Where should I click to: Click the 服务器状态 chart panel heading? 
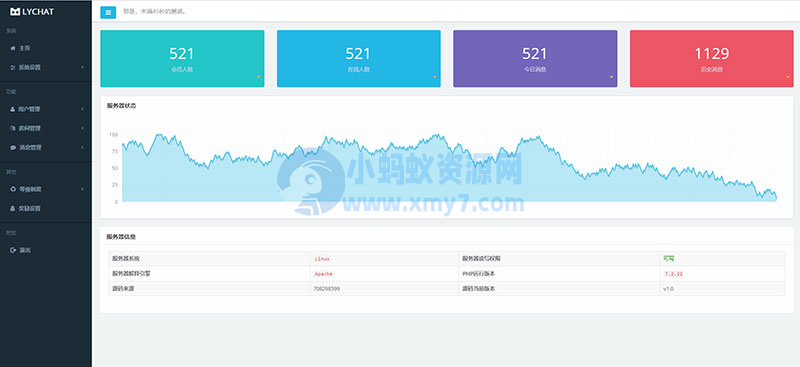(121, 106)
